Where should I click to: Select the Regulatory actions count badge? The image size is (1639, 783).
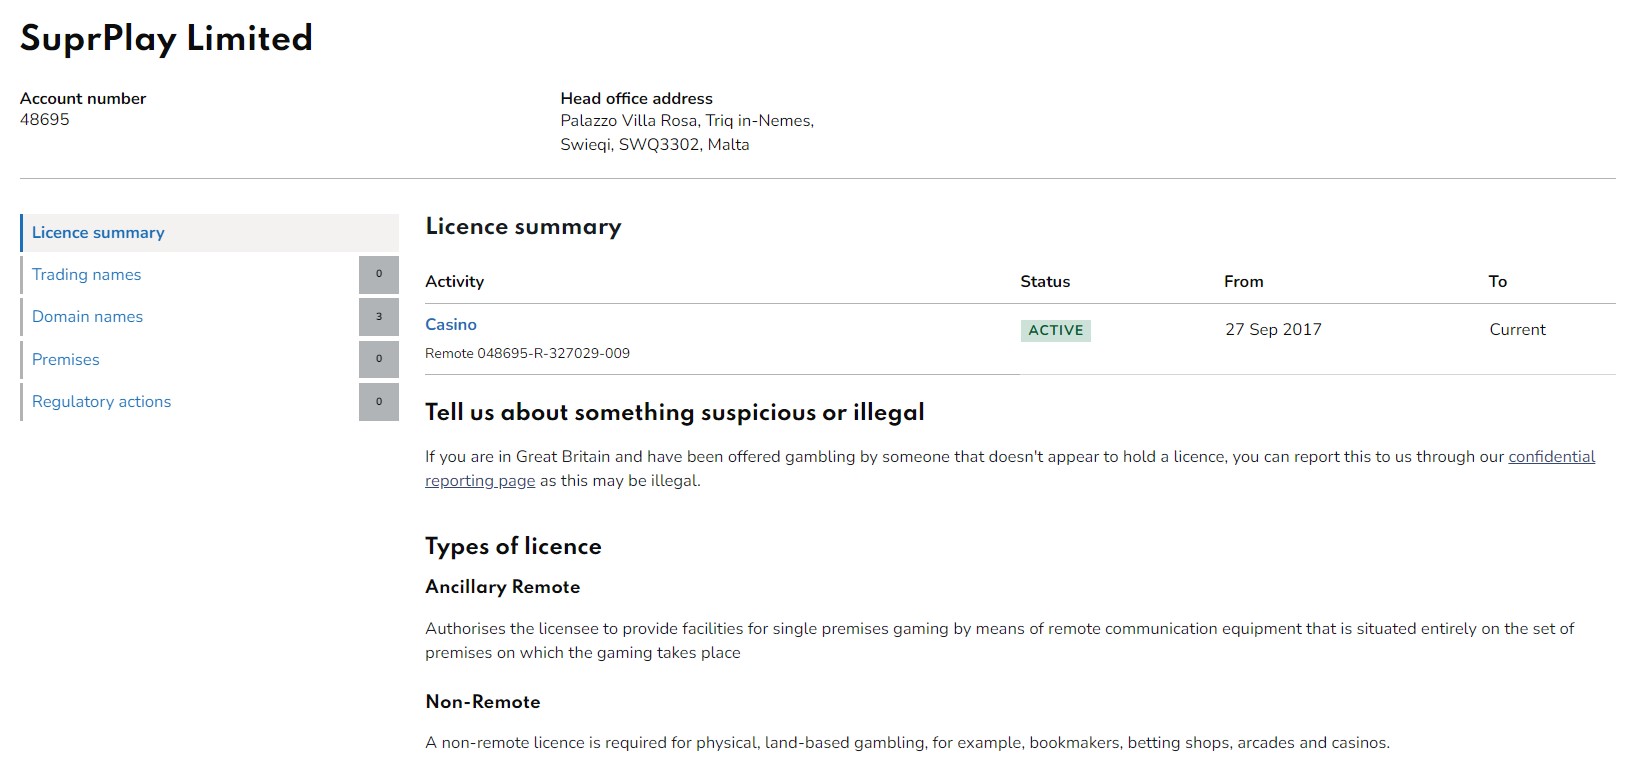(379, 402)
